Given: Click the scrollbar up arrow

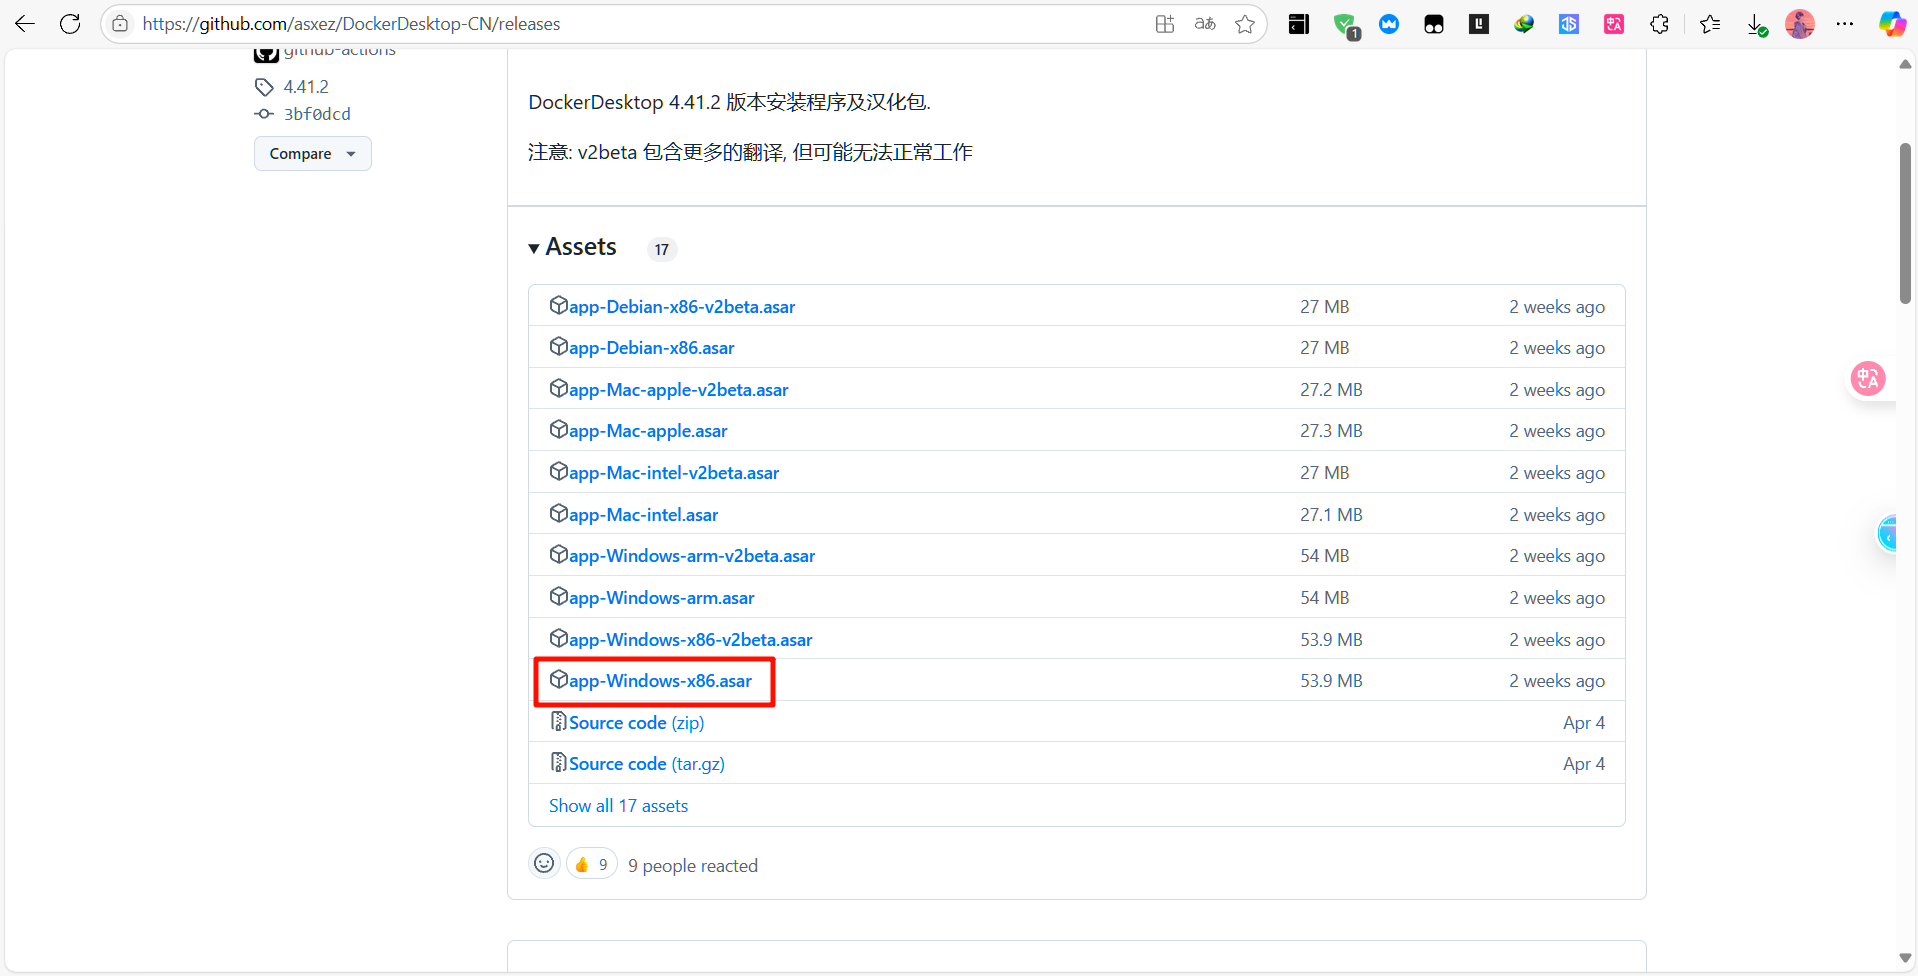Looking at the screenshot, I should (x=1905, y=64).
